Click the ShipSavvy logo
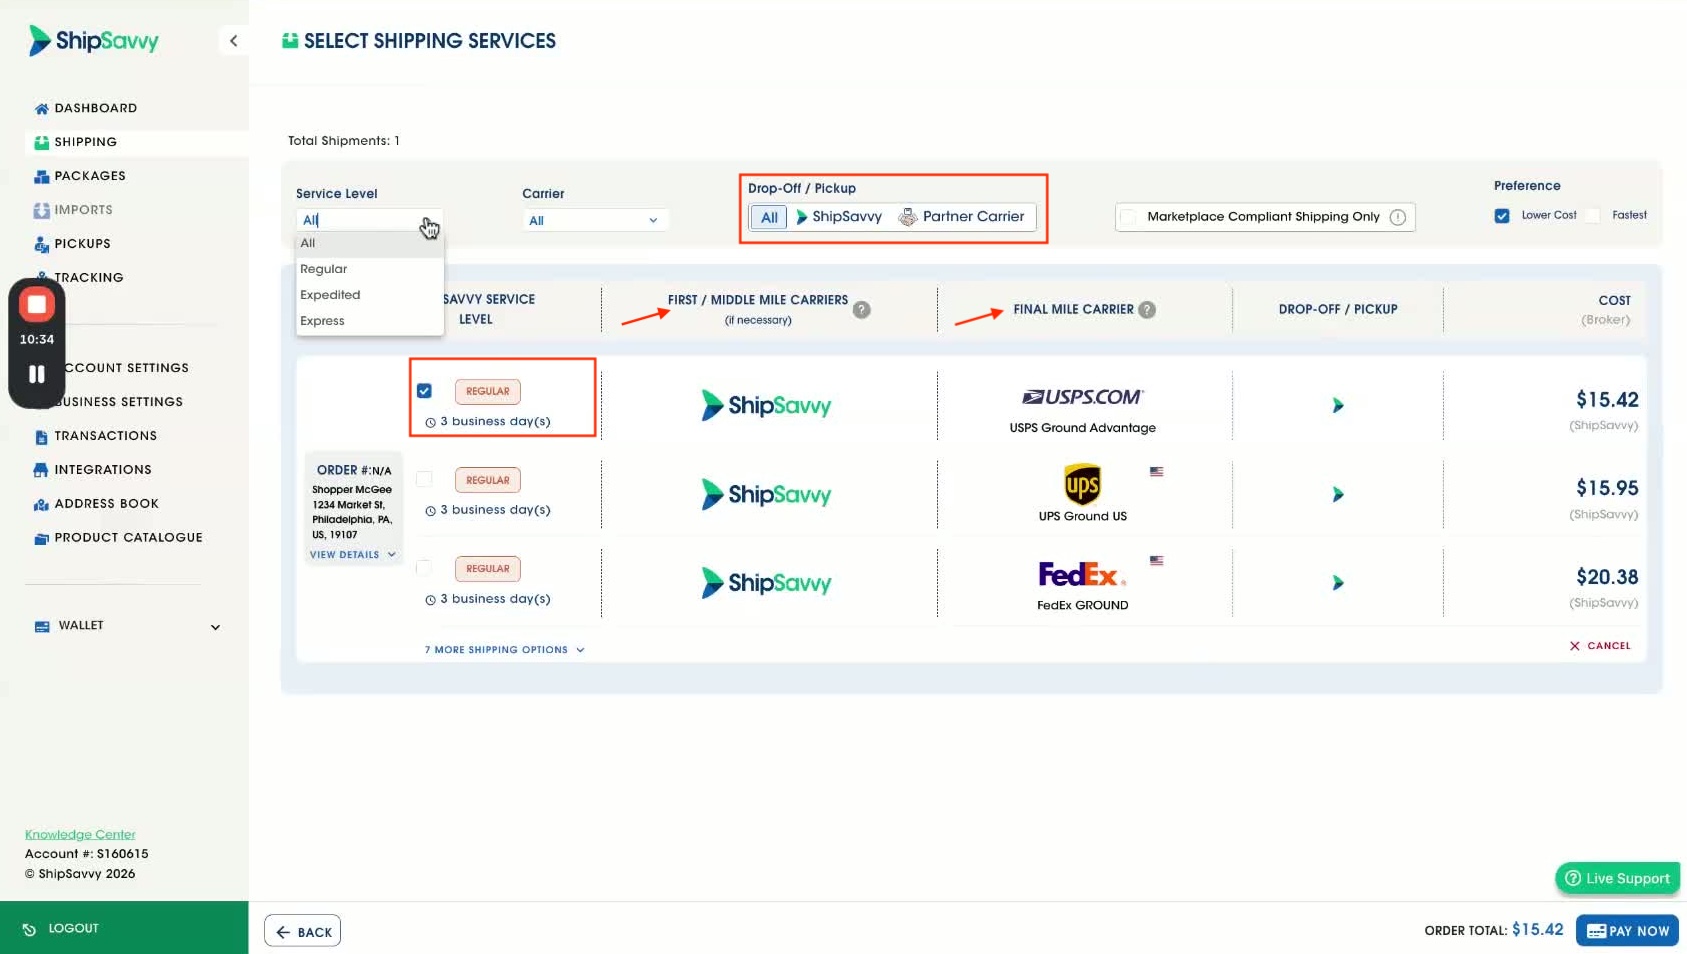1687x954 pixels. coord(94,41)
